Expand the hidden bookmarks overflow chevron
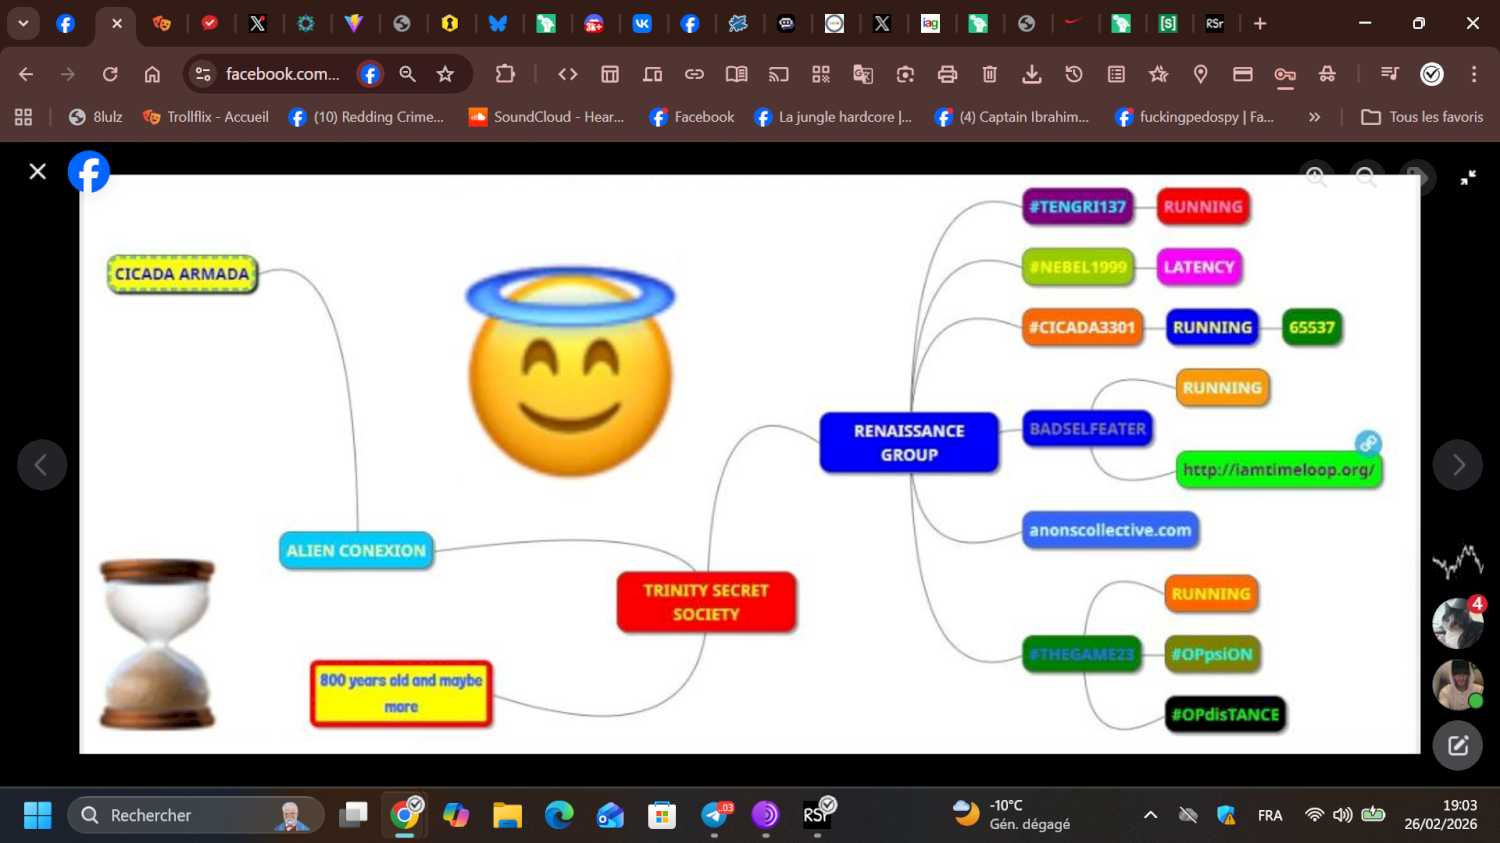This screenshot has width=1500, height=843. point(1314,117)
